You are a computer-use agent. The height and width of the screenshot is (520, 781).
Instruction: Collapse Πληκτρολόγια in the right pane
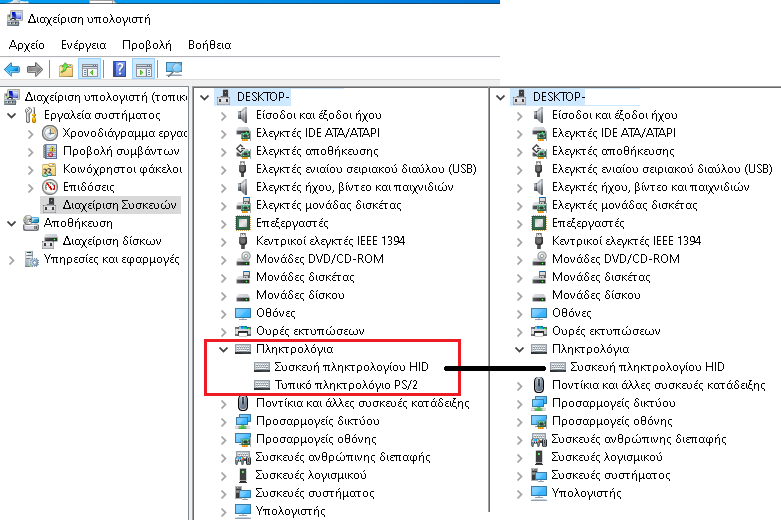[520, 349]
